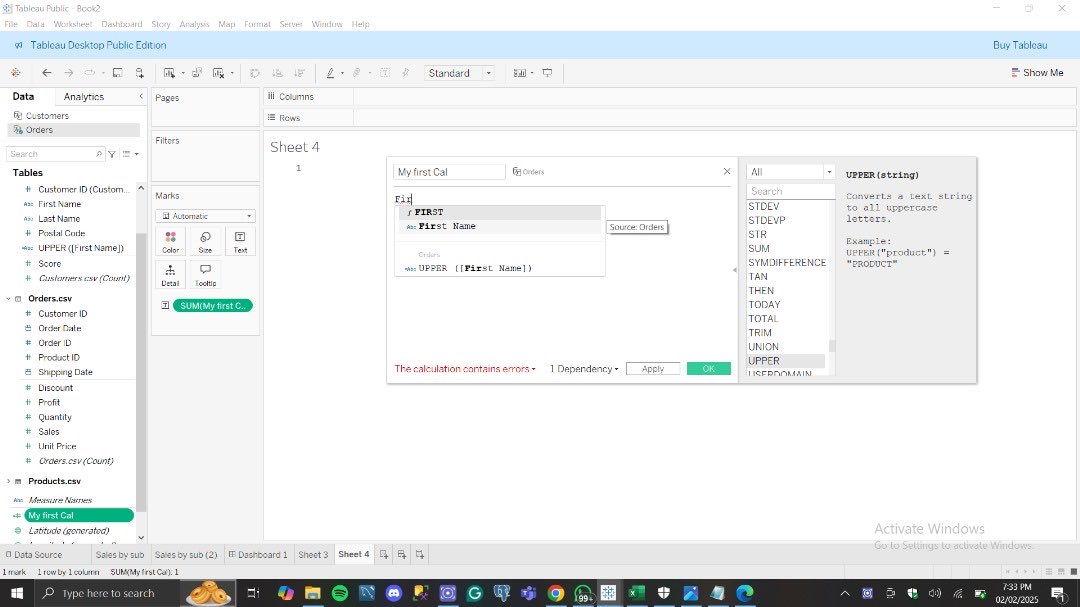
Task: Open the File menu
Action: (11, 23)
